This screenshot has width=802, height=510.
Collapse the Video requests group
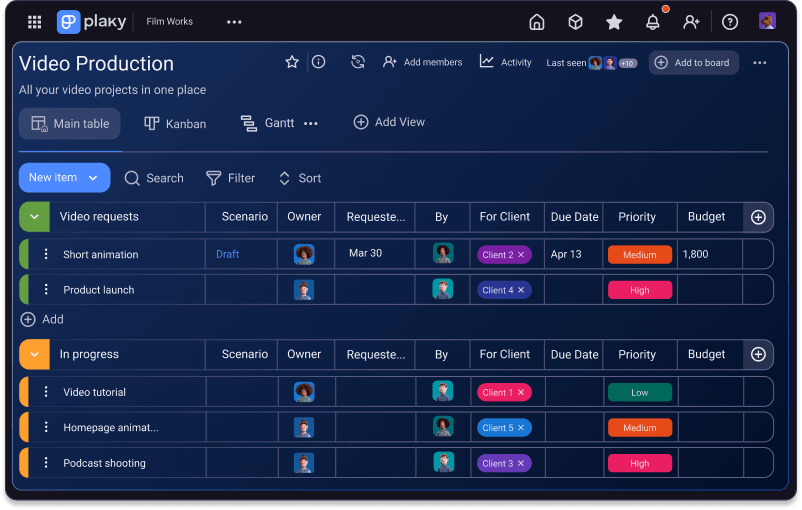(x=34, y=217)
